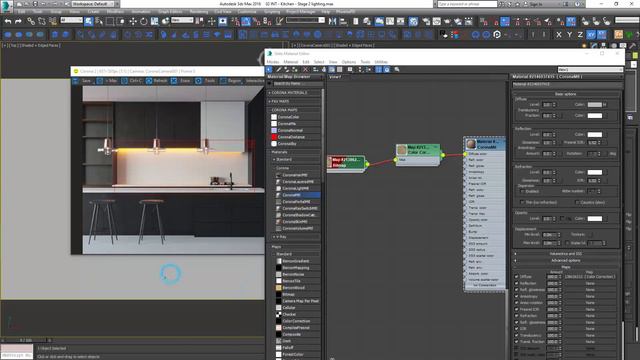Screen dimensions: 640x360
Task: Click Select by Material magnifier icon
Action: 397,70
